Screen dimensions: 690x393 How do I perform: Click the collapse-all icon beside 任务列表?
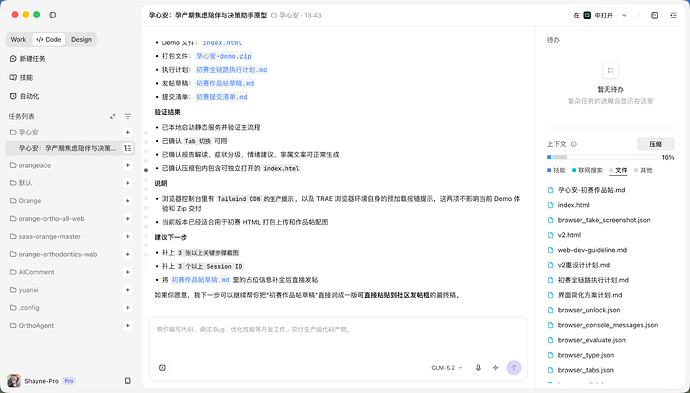coord(113,117)
